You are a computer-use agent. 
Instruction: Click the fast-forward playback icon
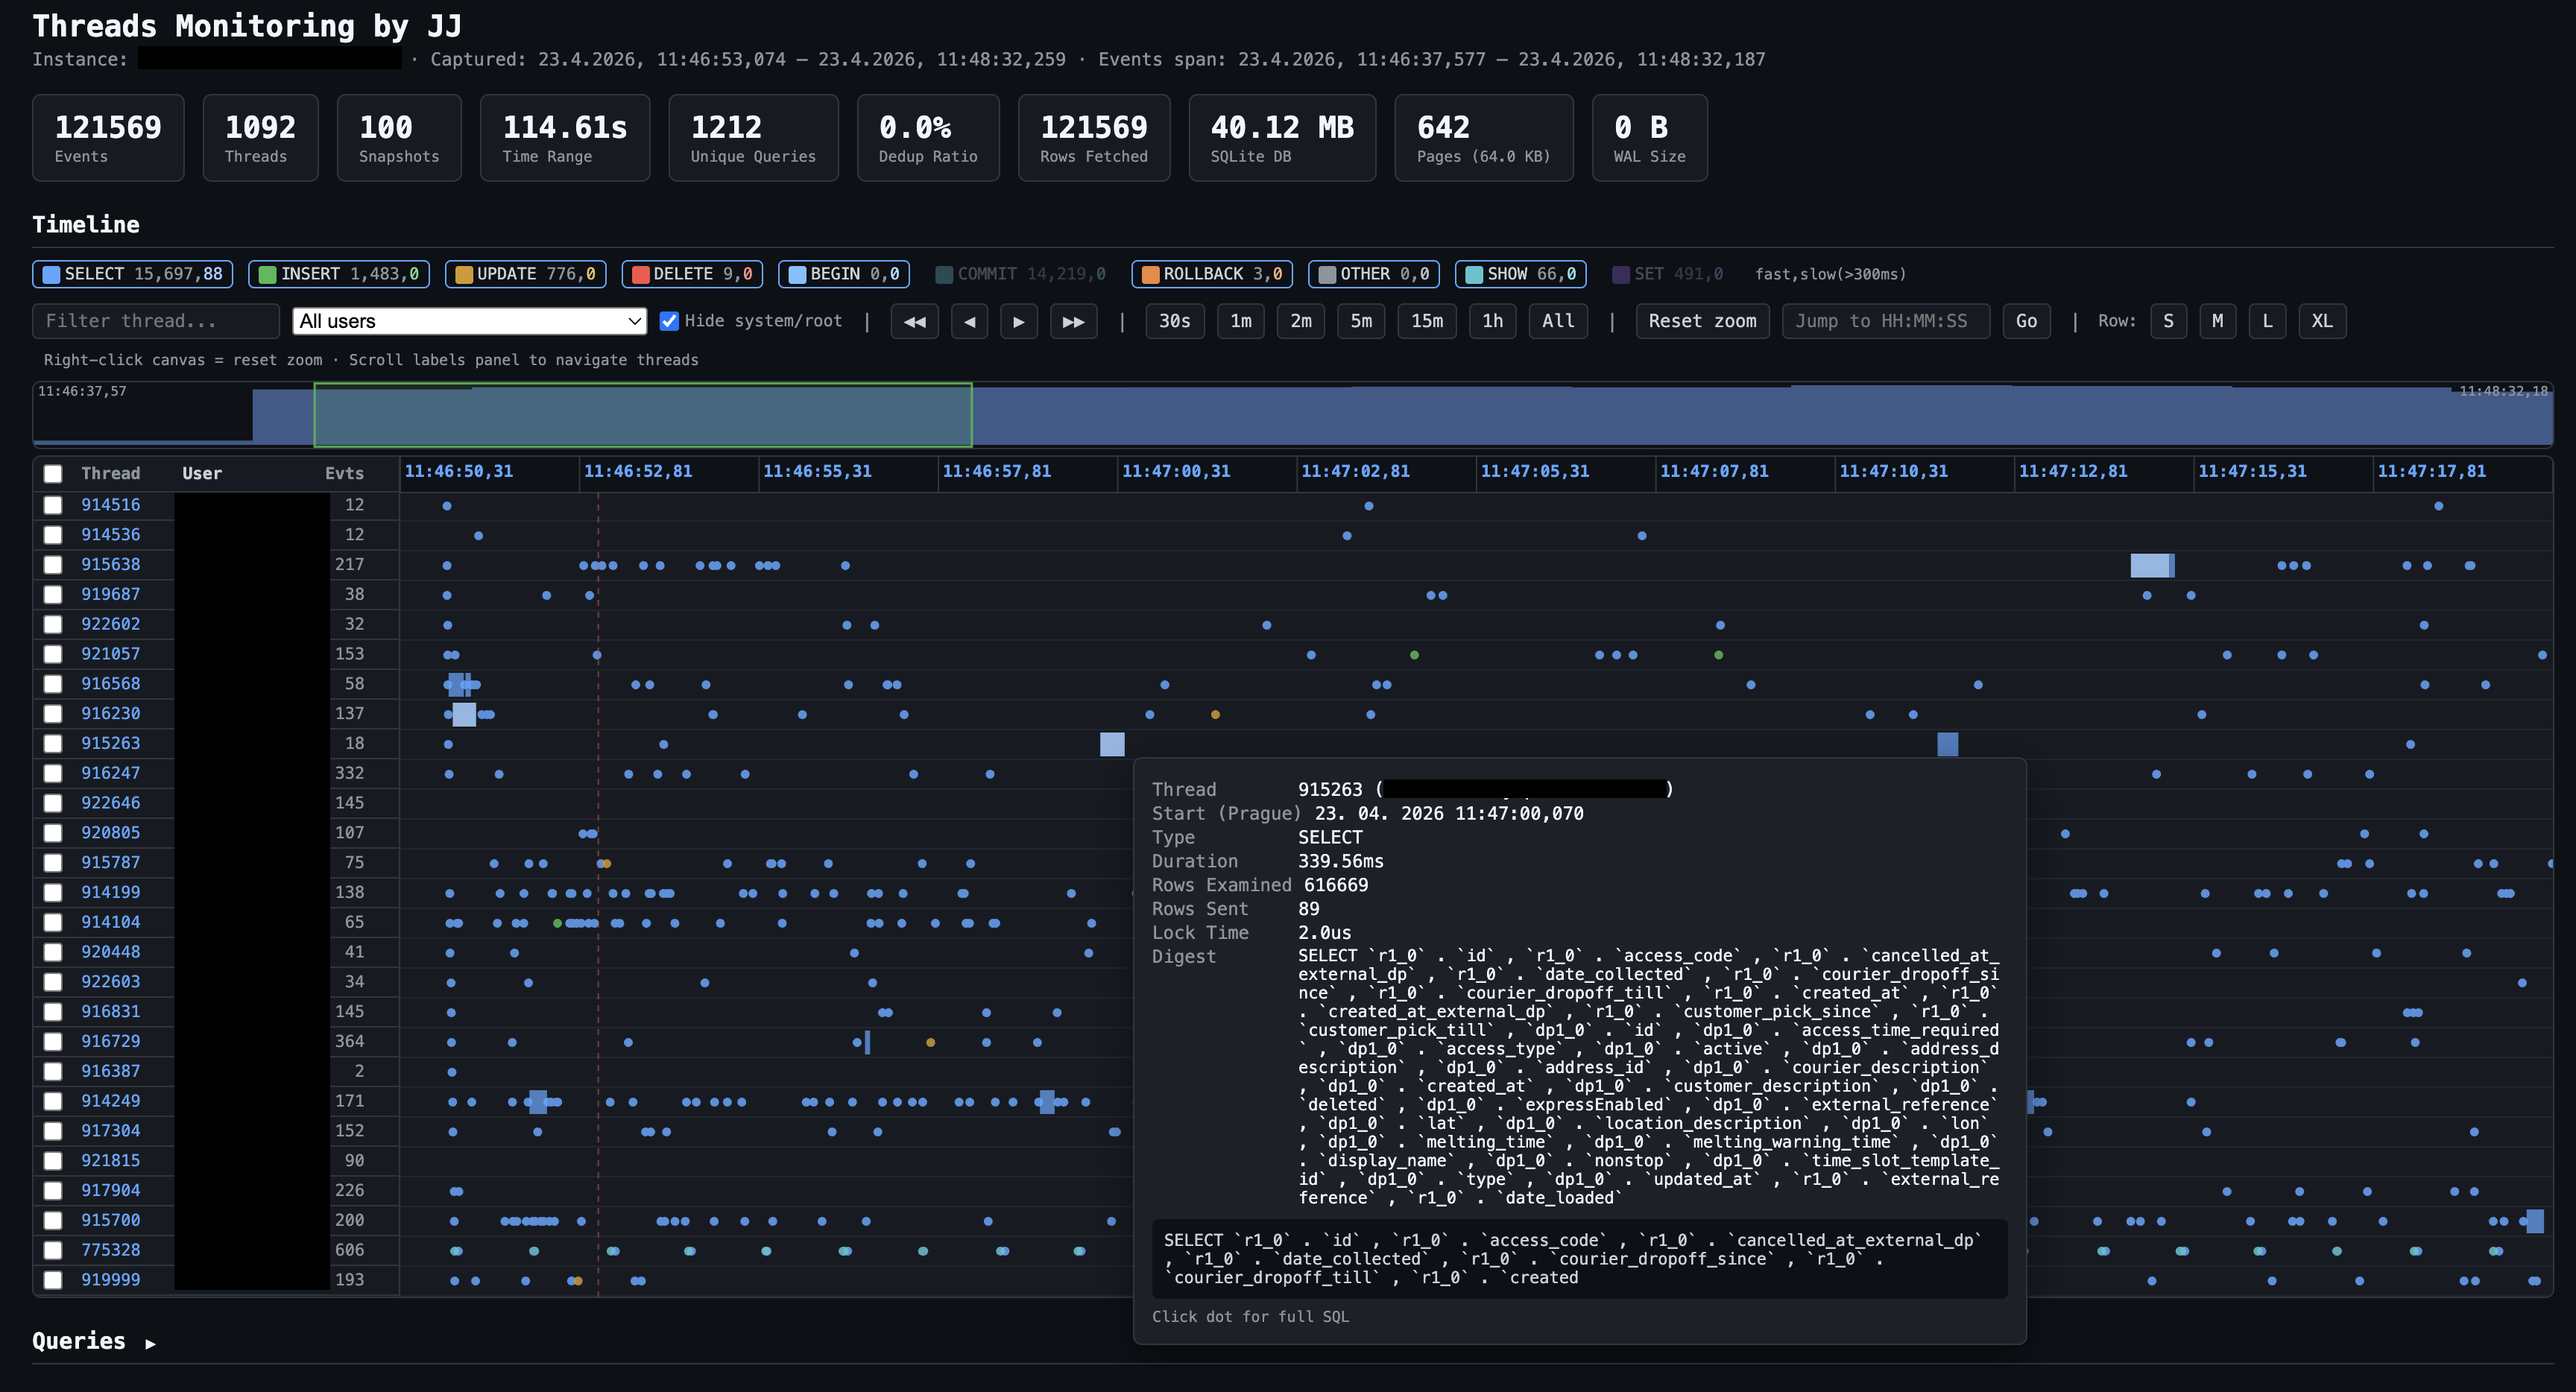click(x=1073, y=321)
